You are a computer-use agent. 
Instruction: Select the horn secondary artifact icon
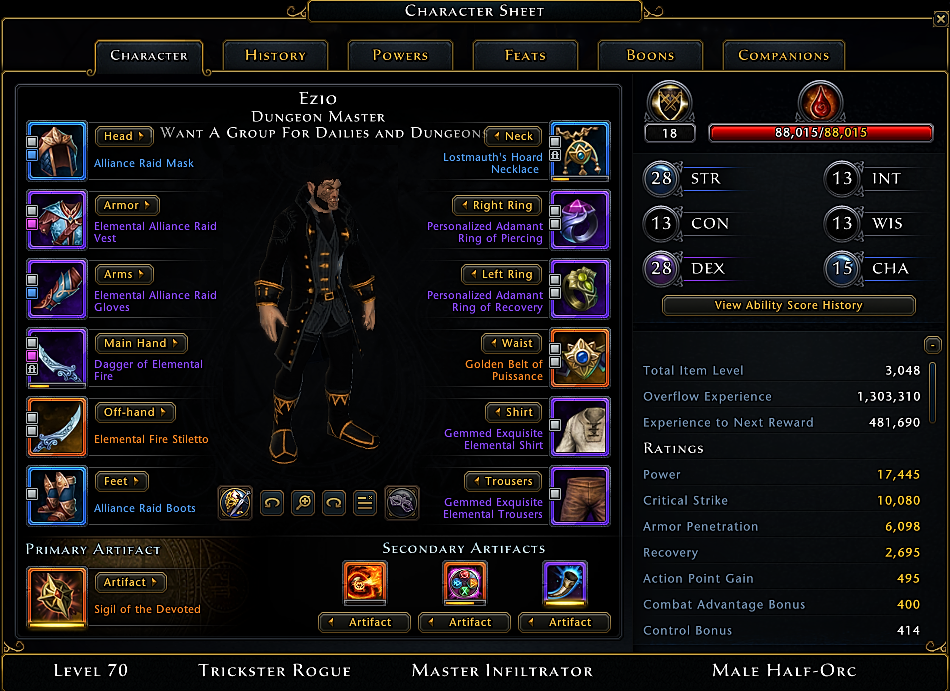565,583
